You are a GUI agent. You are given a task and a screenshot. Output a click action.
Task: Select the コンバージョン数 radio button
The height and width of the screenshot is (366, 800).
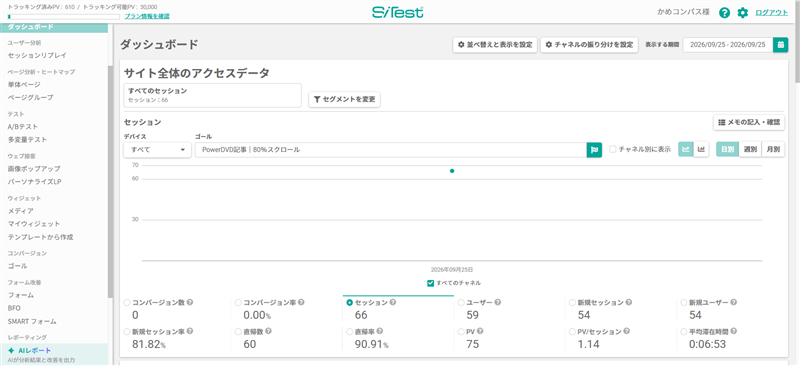tap(127, 302)
